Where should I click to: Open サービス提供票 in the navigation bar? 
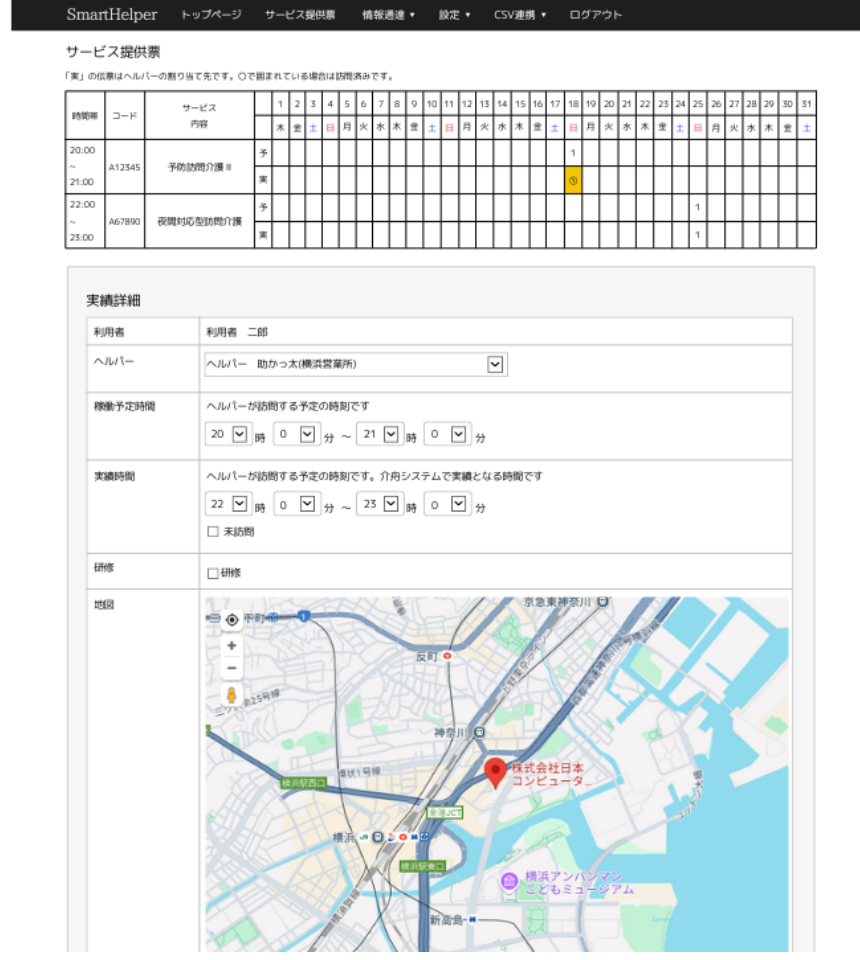300,15
